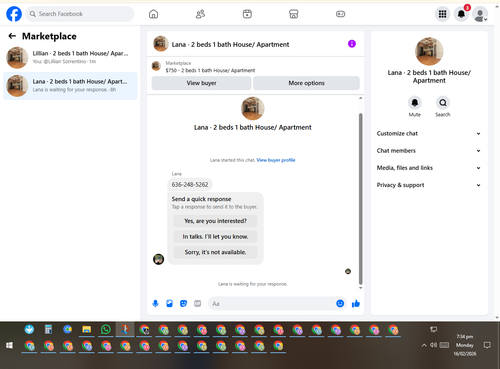Mute the chat with bell icon
The height and width of the screenshot is (369, 500).
click(x=415, y=103)
